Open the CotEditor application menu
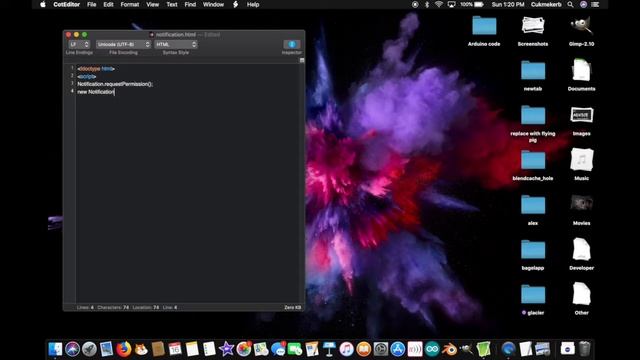This screenshot has height=360, width=640. click(x=67, y=4)
